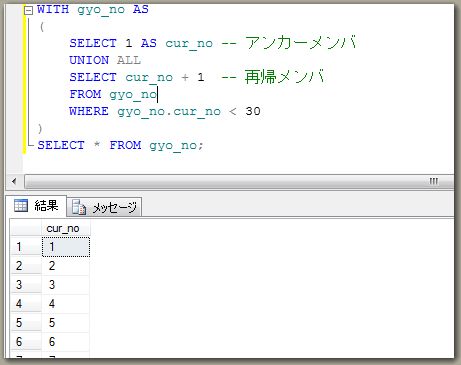Click the number 30 in WHERE clause

point(253,111)
